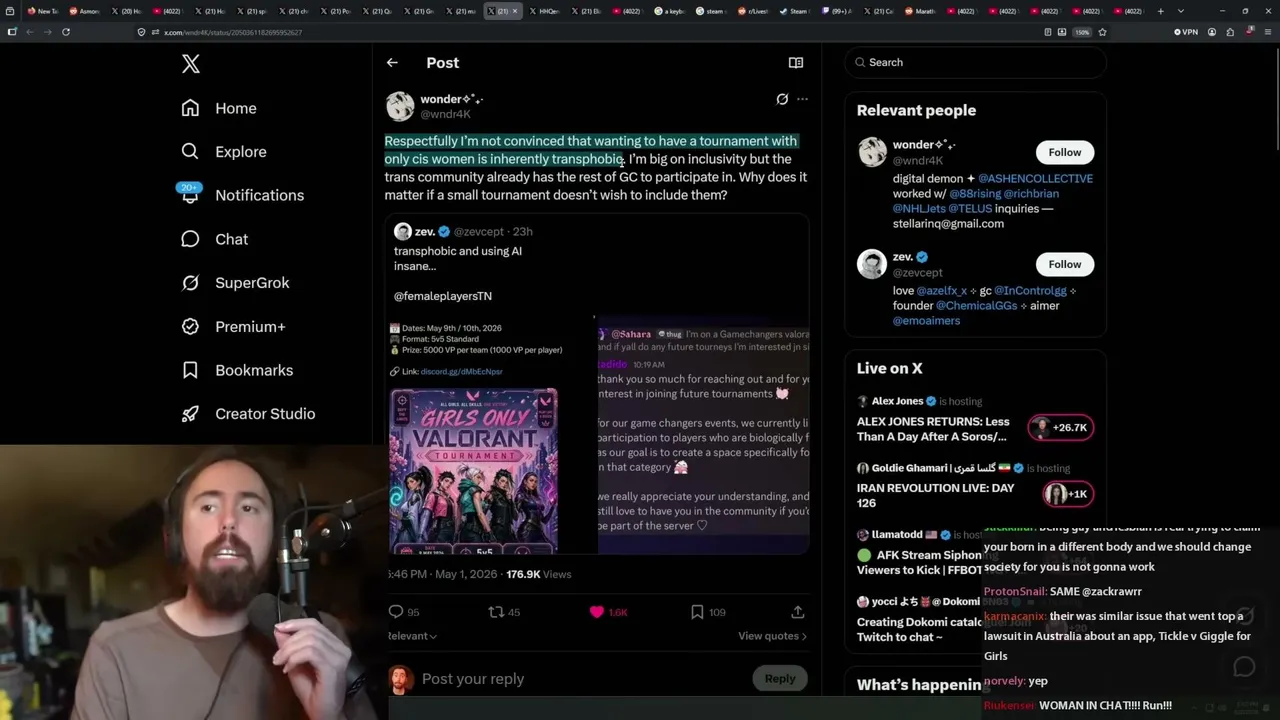The height and width of the screenshot is (720, 1280).
Task: Click the X logo in the sidebar
Action: [x=191, y=65]
